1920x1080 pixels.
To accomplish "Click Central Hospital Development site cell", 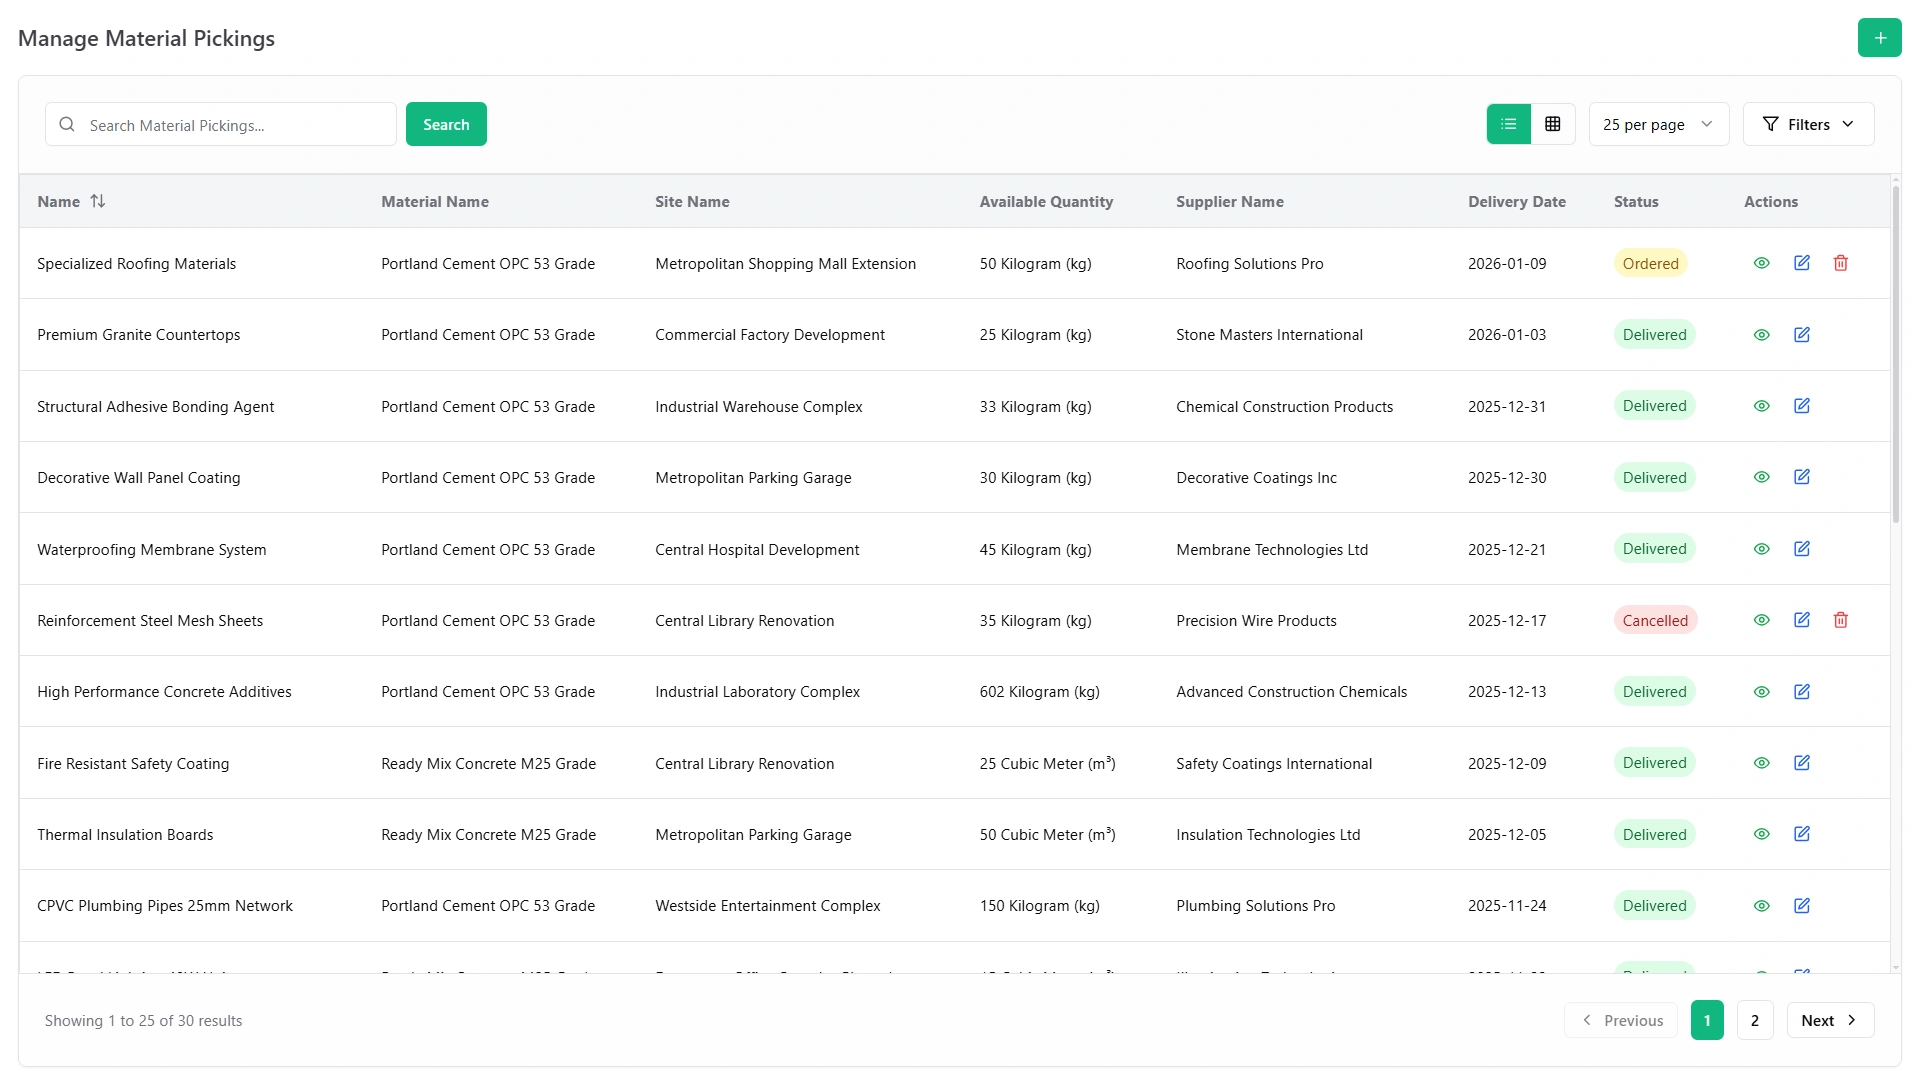I will pyautogui.click(x=756, y=549).
